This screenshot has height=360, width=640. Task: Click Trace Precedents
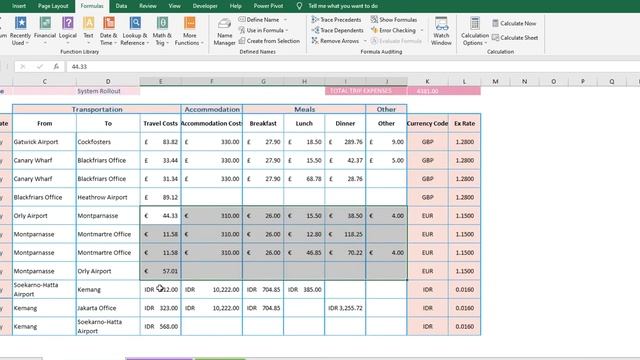click(336, 20)
